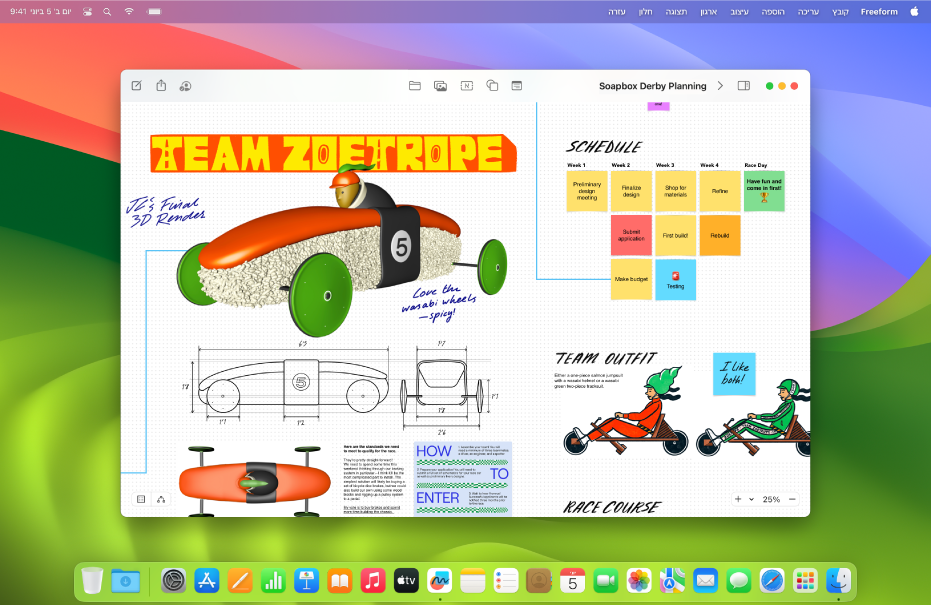This screenshot has height=606, width=931.
Task: Open Numbers from the Dock
Action: pyautogui.click(x=273, y=580)
